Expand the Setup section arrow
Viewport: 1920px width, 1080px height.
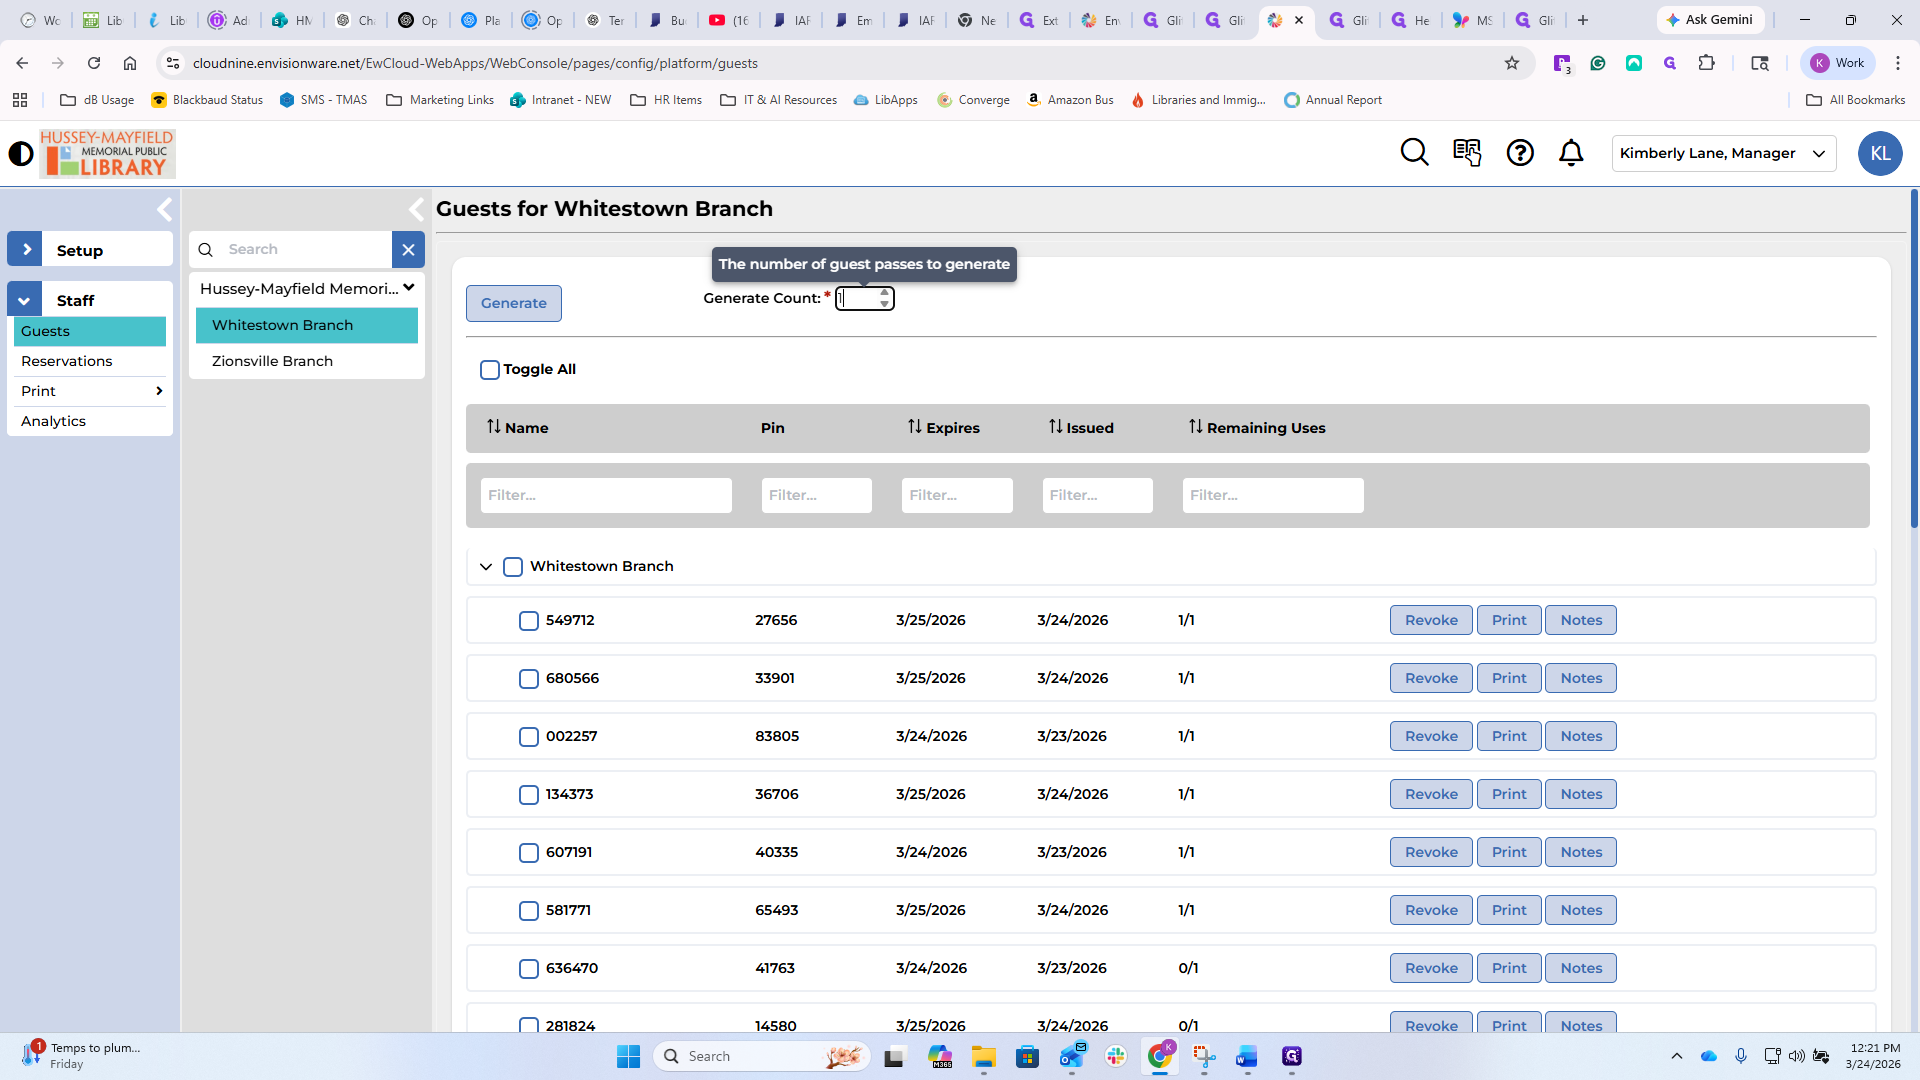click(25, 250)
